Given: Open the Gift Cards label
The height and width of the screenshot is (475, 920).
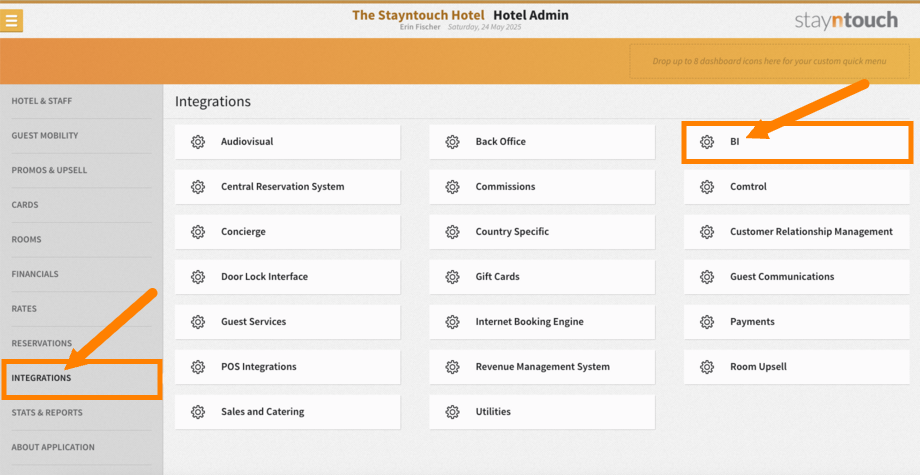Looking at the screenshot, I should [x=498, y=276].
